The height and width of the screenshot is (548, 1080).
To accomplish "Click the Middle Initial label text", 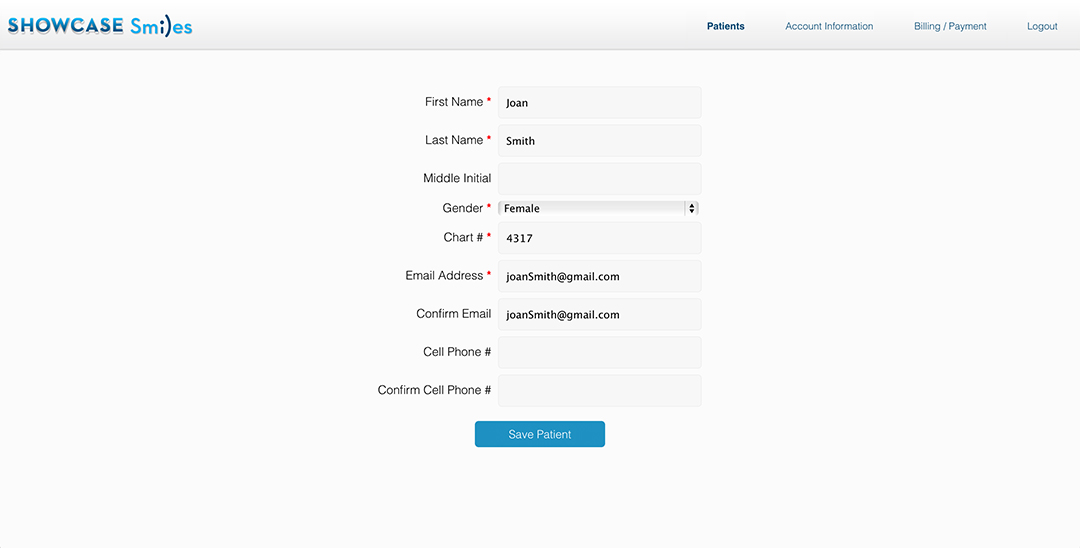I will tap(457, 178).
